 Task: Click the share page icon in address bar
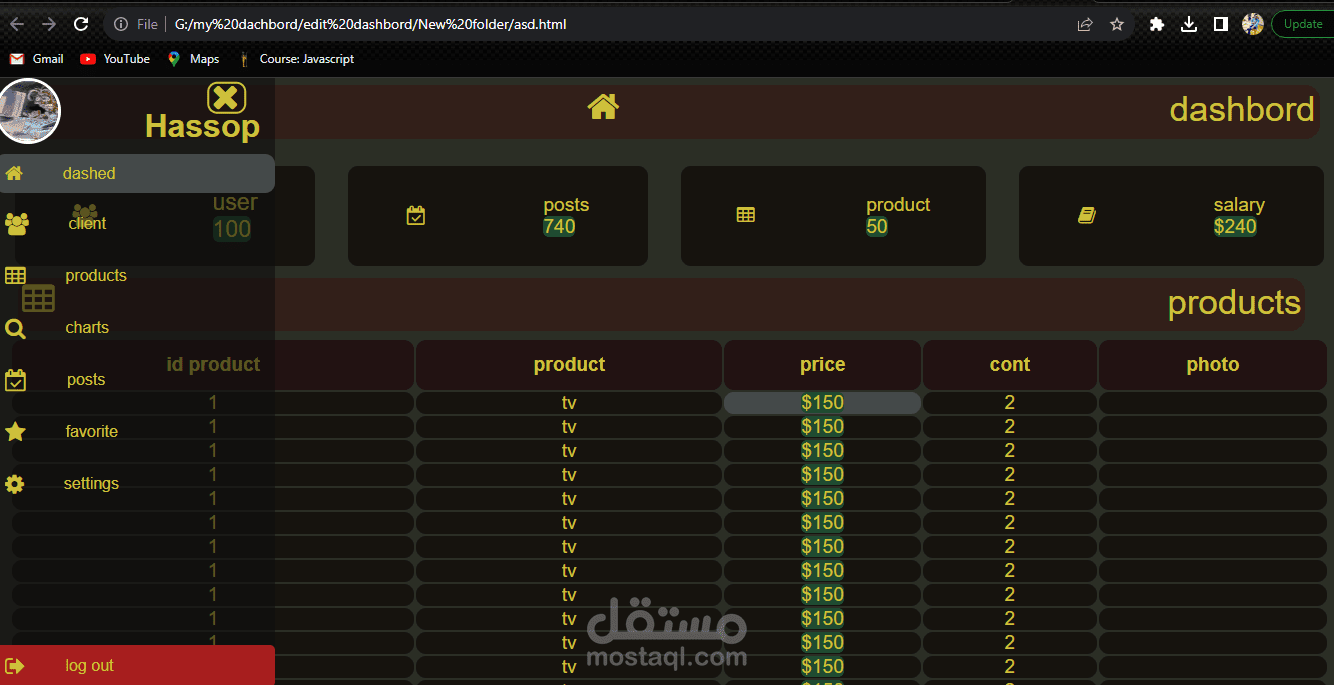1085,24
